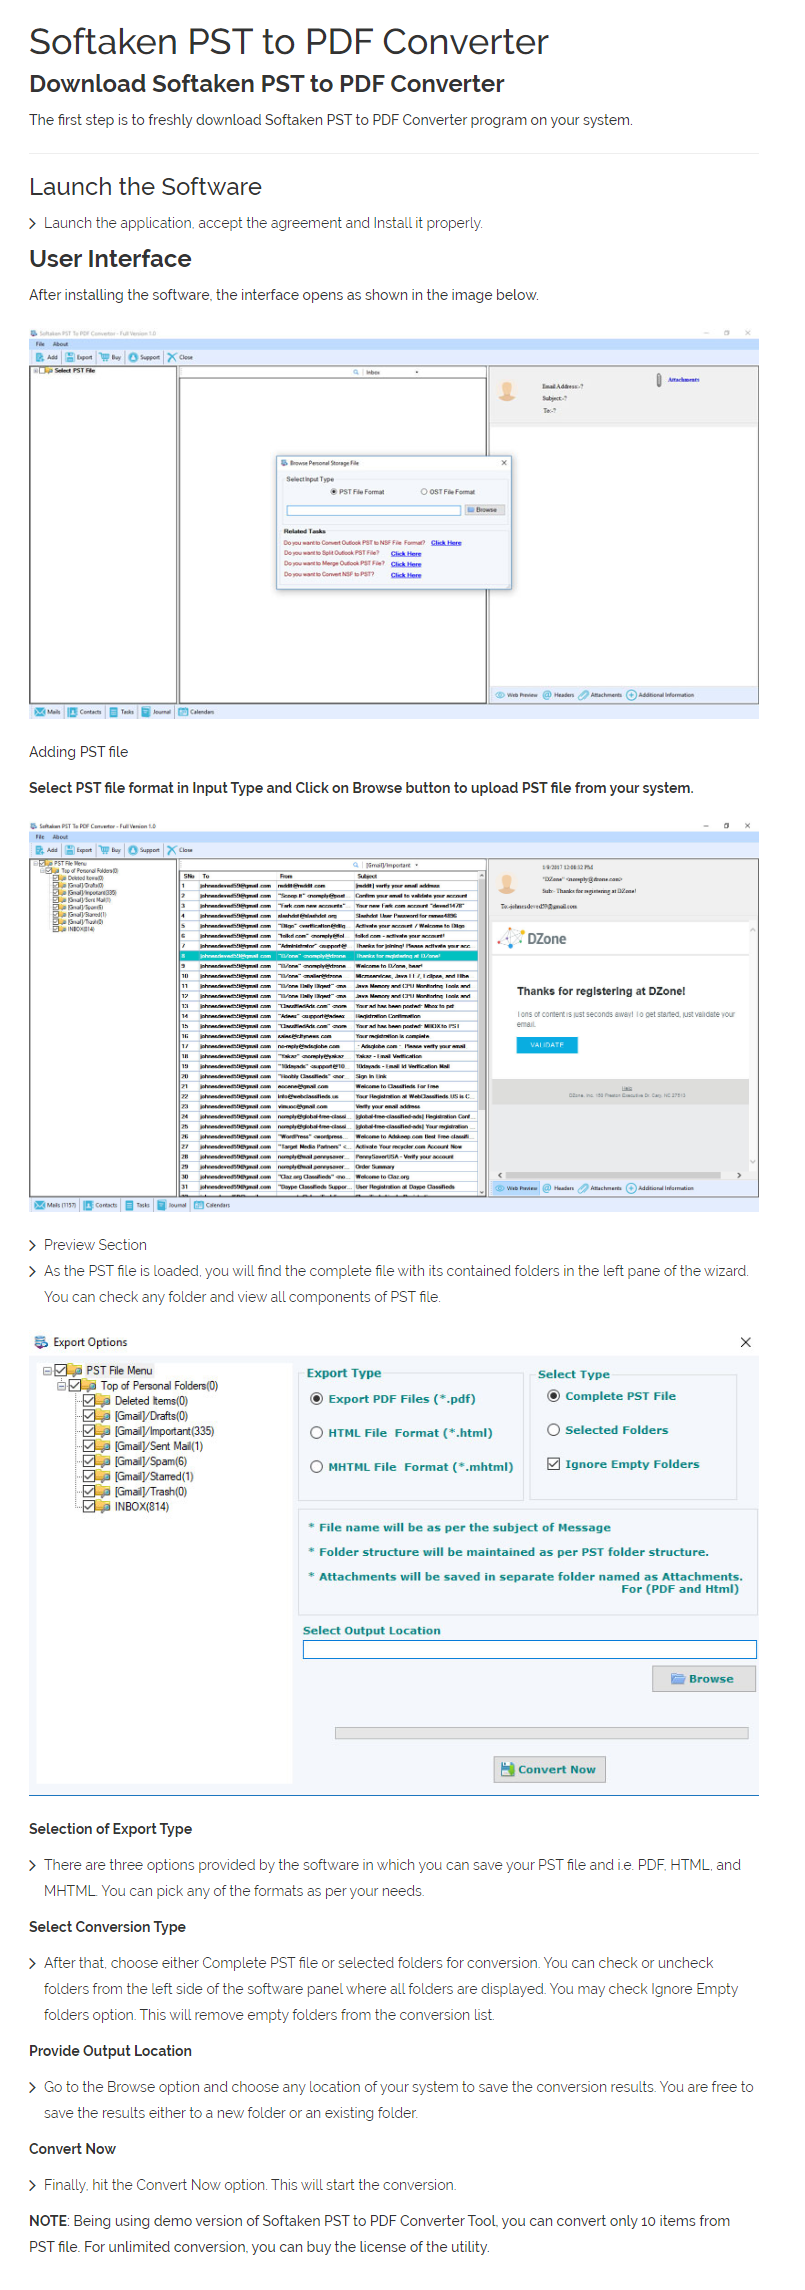This screenshot has width=805, height=2290.
Task: Click the Attachments link beside the paperclip icon
Action: pyautogui.click(x=684, y=380)
